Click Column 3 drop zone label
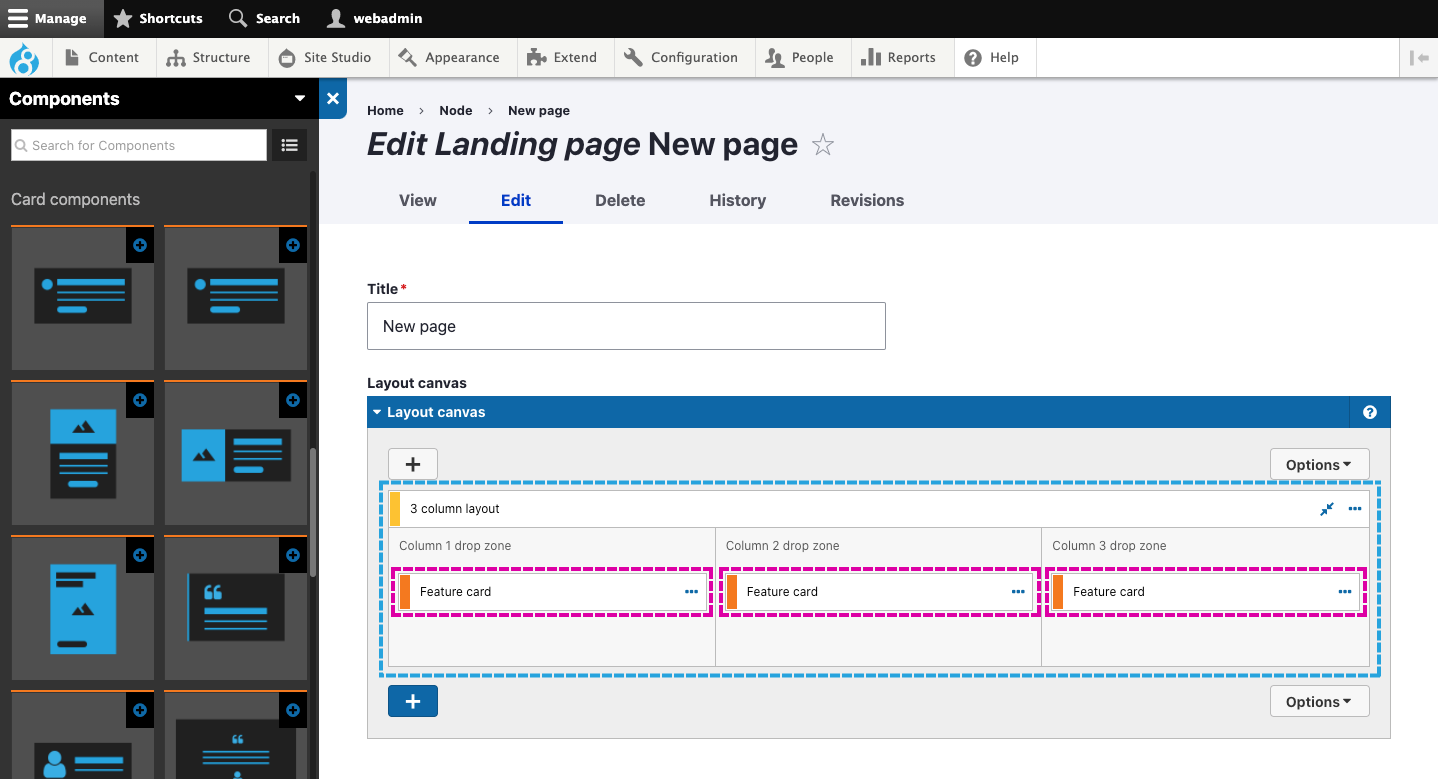 click(1109, 546)
